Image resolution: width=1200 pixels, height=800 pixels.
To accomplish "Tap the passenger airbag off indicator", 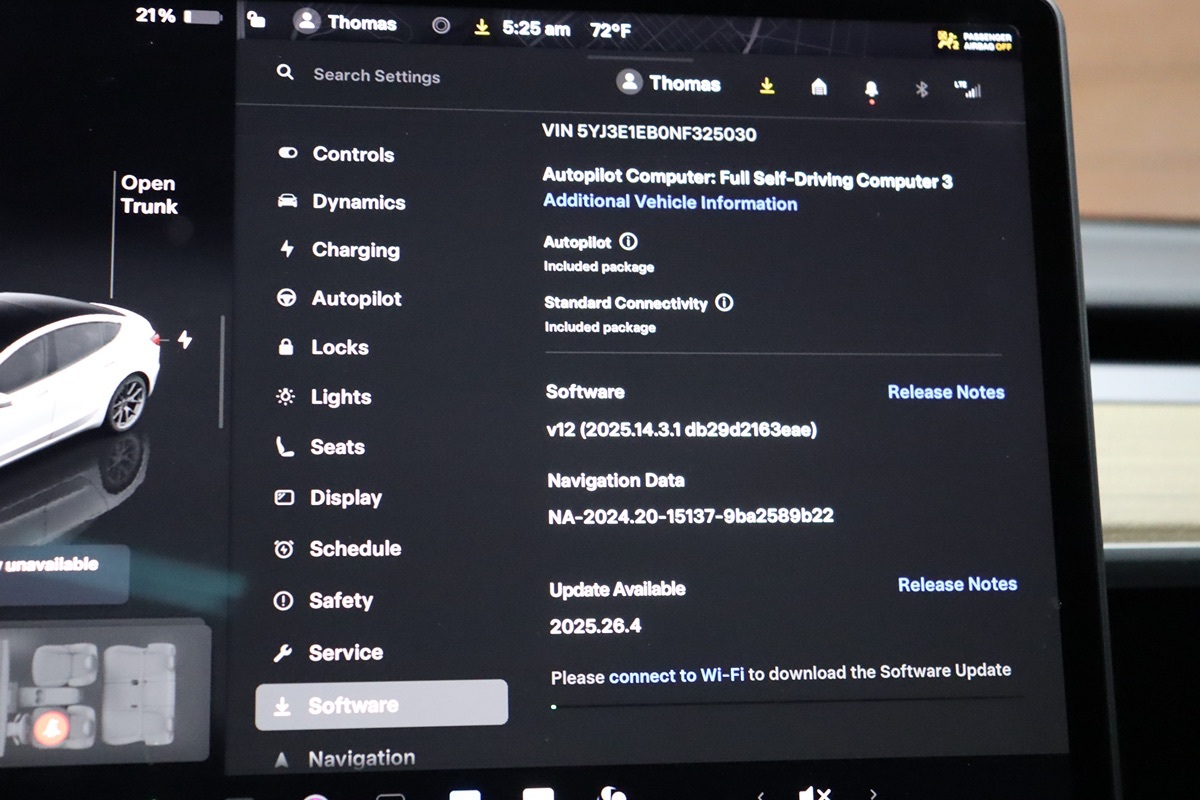I will click(974, 40).
